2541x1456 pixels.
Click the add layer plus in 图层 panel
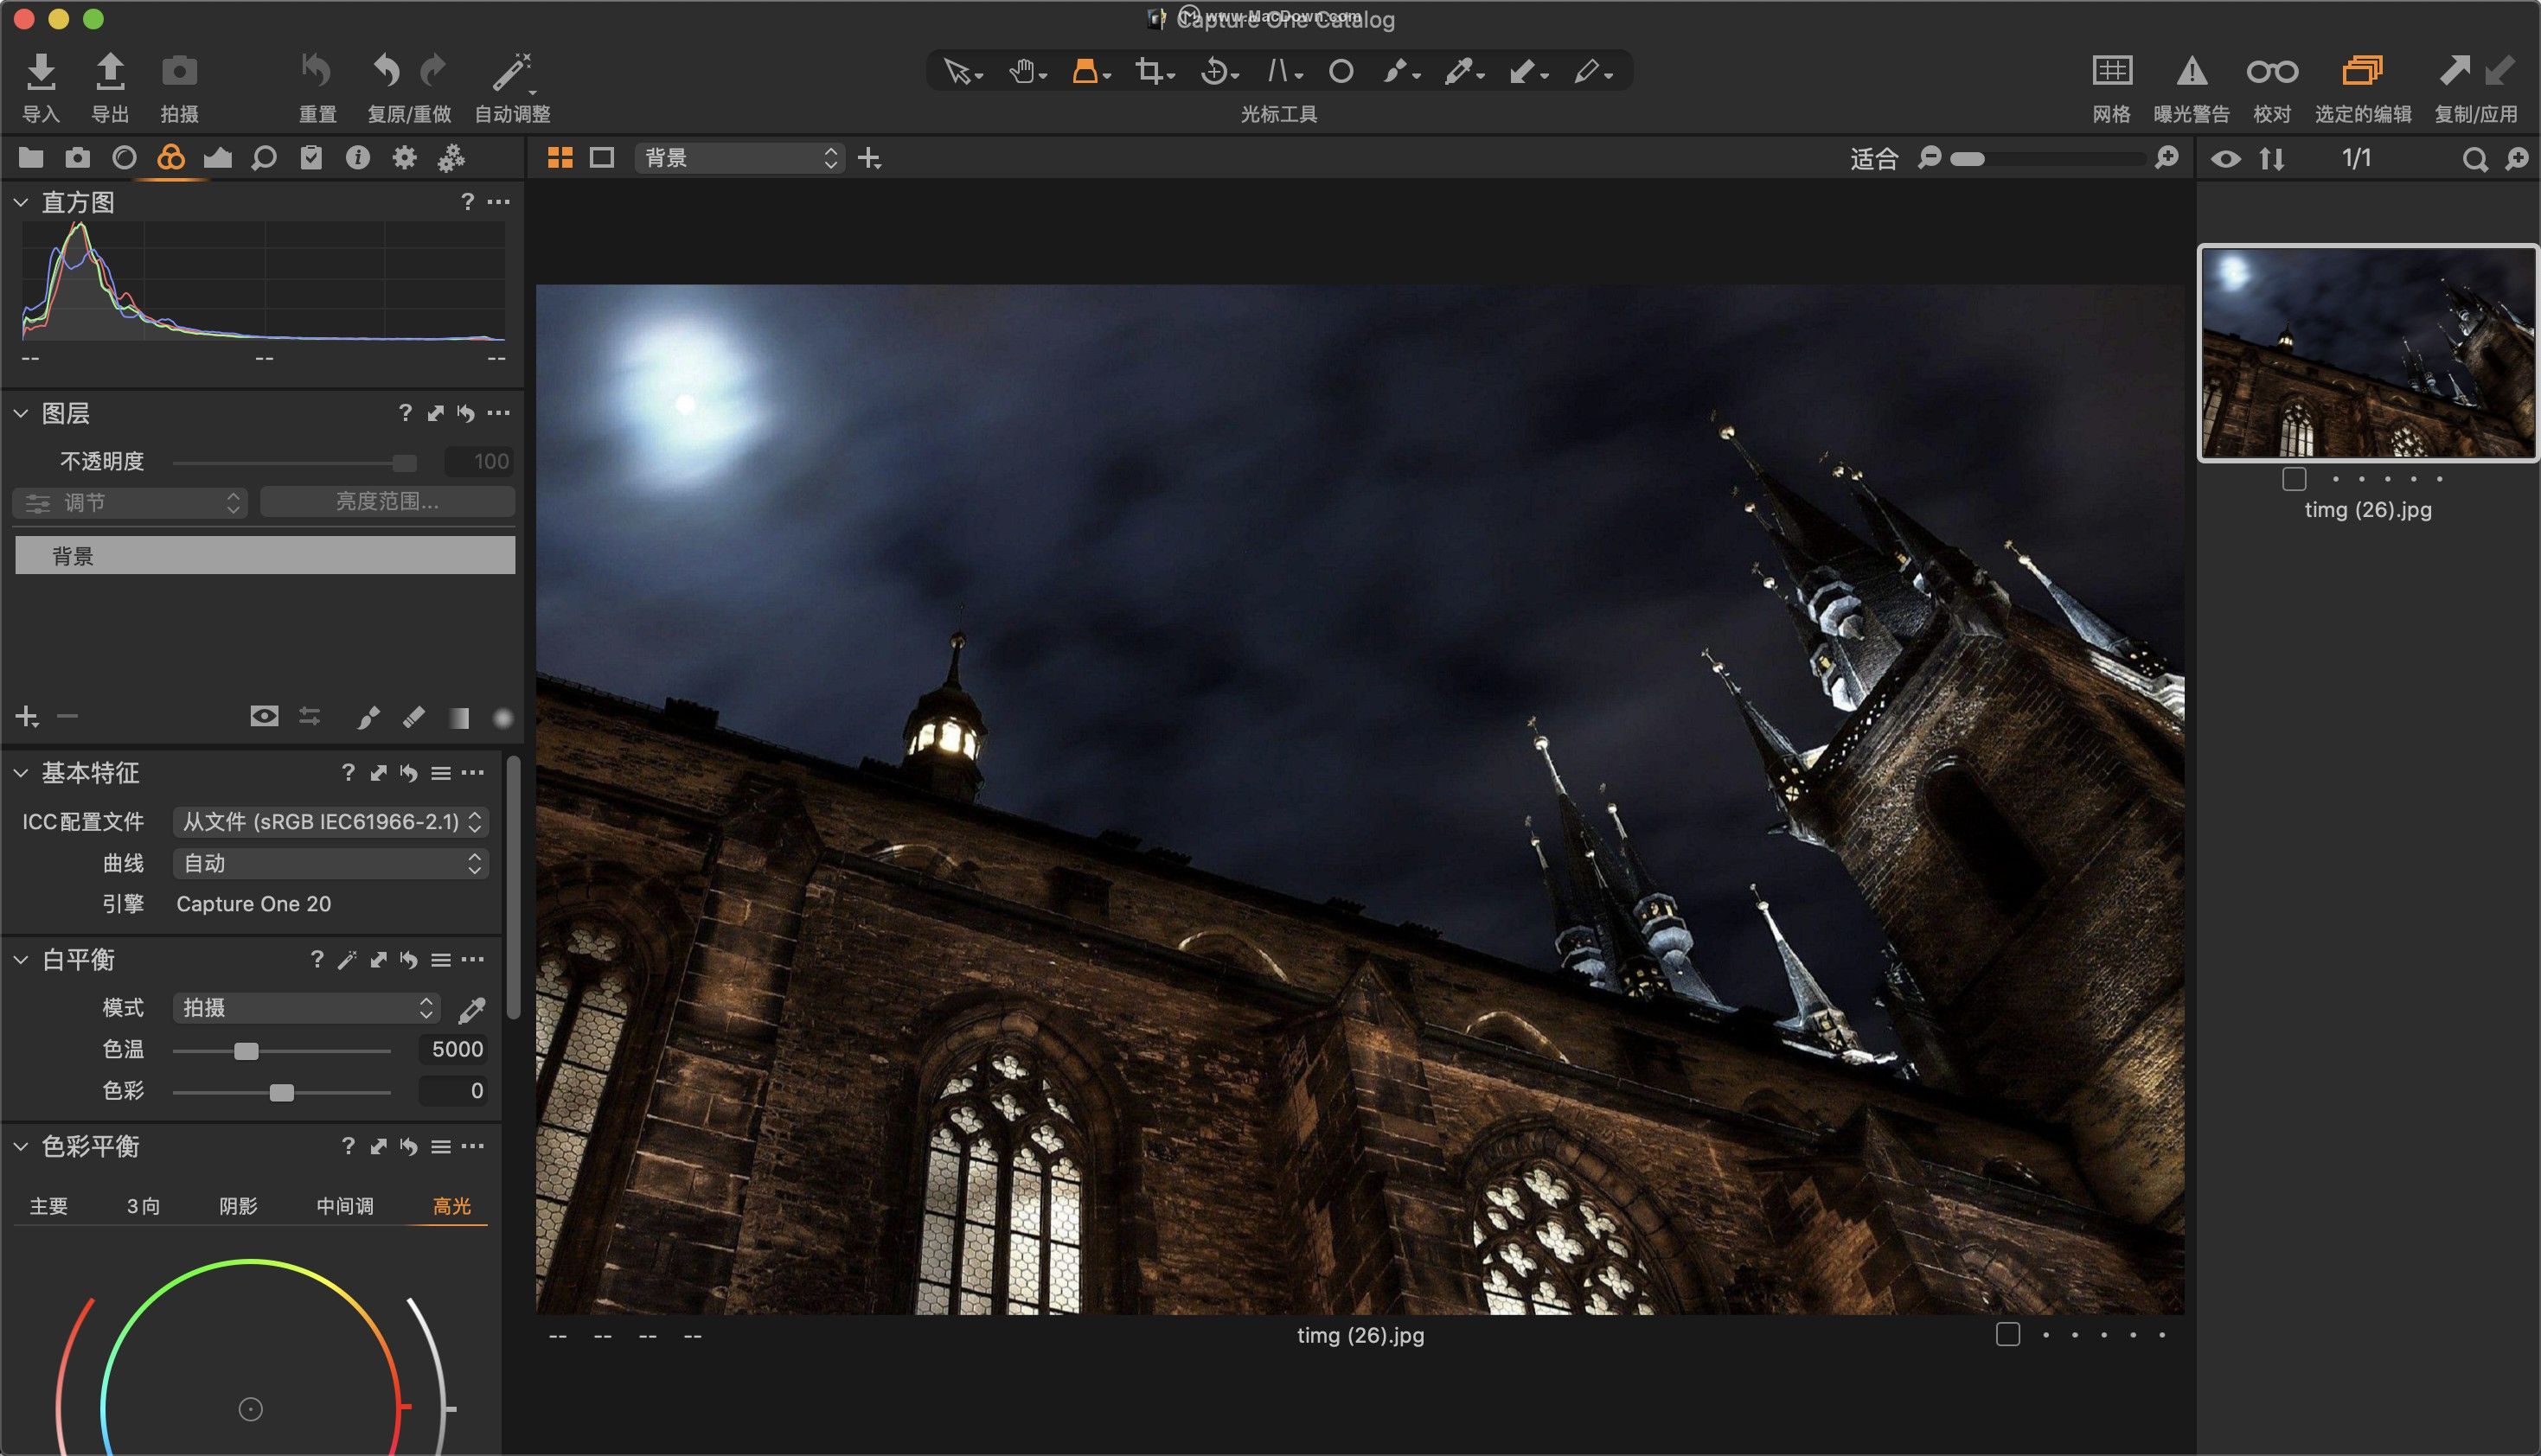pyautogui.click(x=27, y=716)
